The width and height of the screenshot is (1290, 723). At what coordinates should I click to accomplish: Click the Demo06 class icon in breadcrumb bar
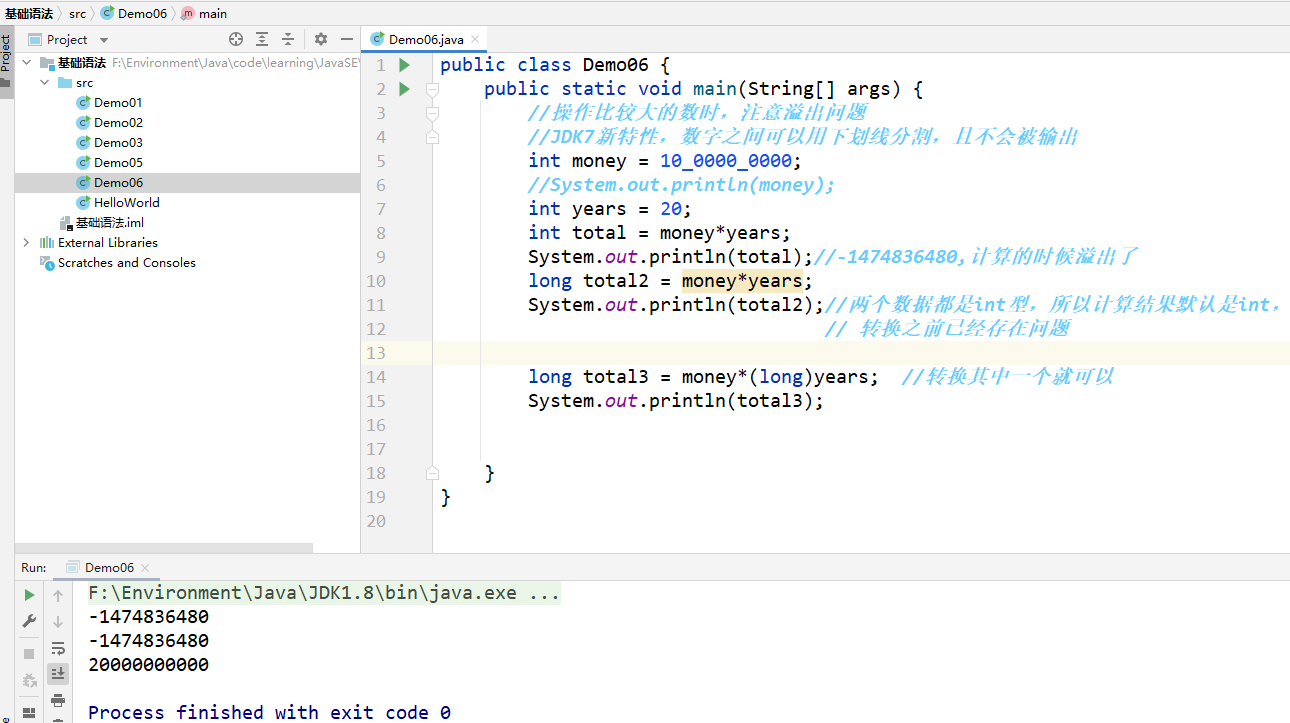107,14
